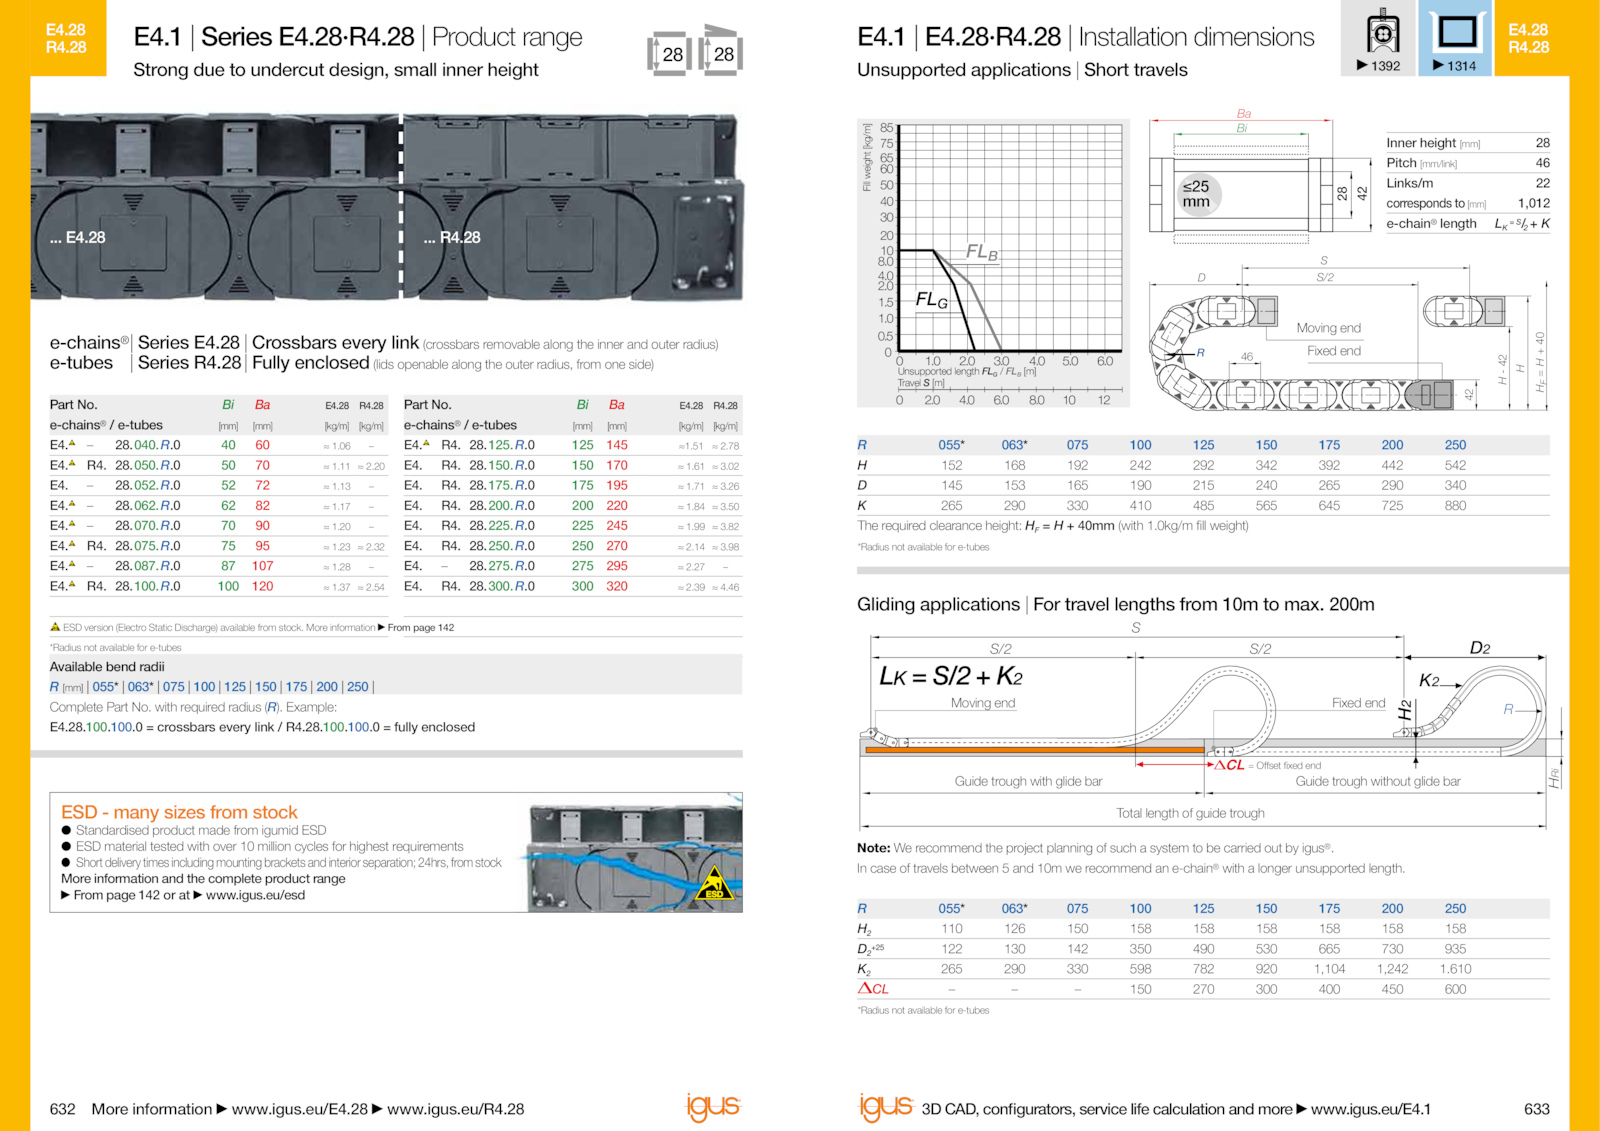Select bend radius 063* in available bend radii
The height and width of the screenshot is (1131, 1600).
coord(140,687)
